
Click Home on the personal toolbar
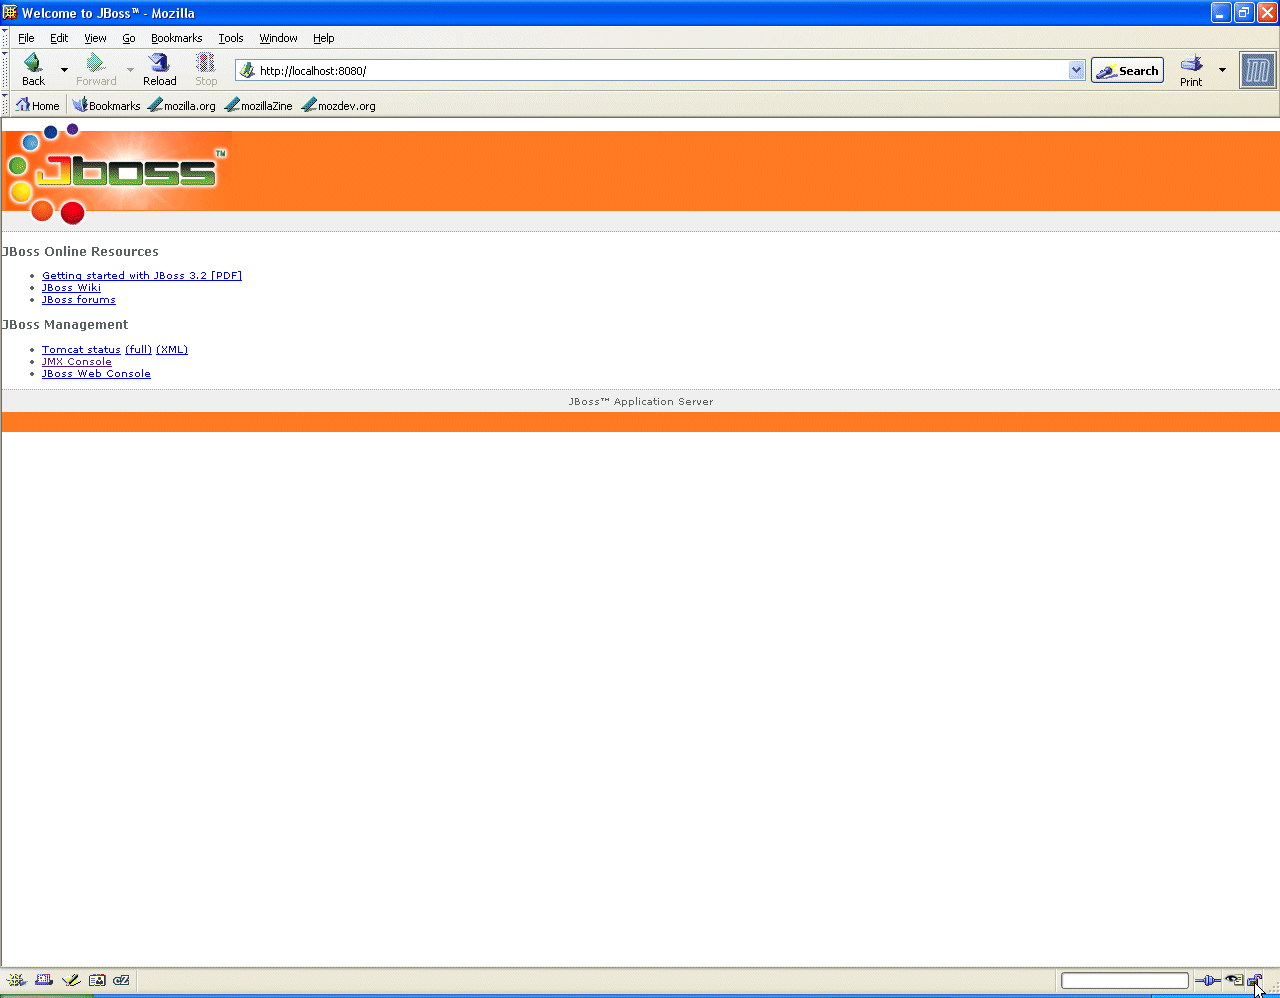38,105
